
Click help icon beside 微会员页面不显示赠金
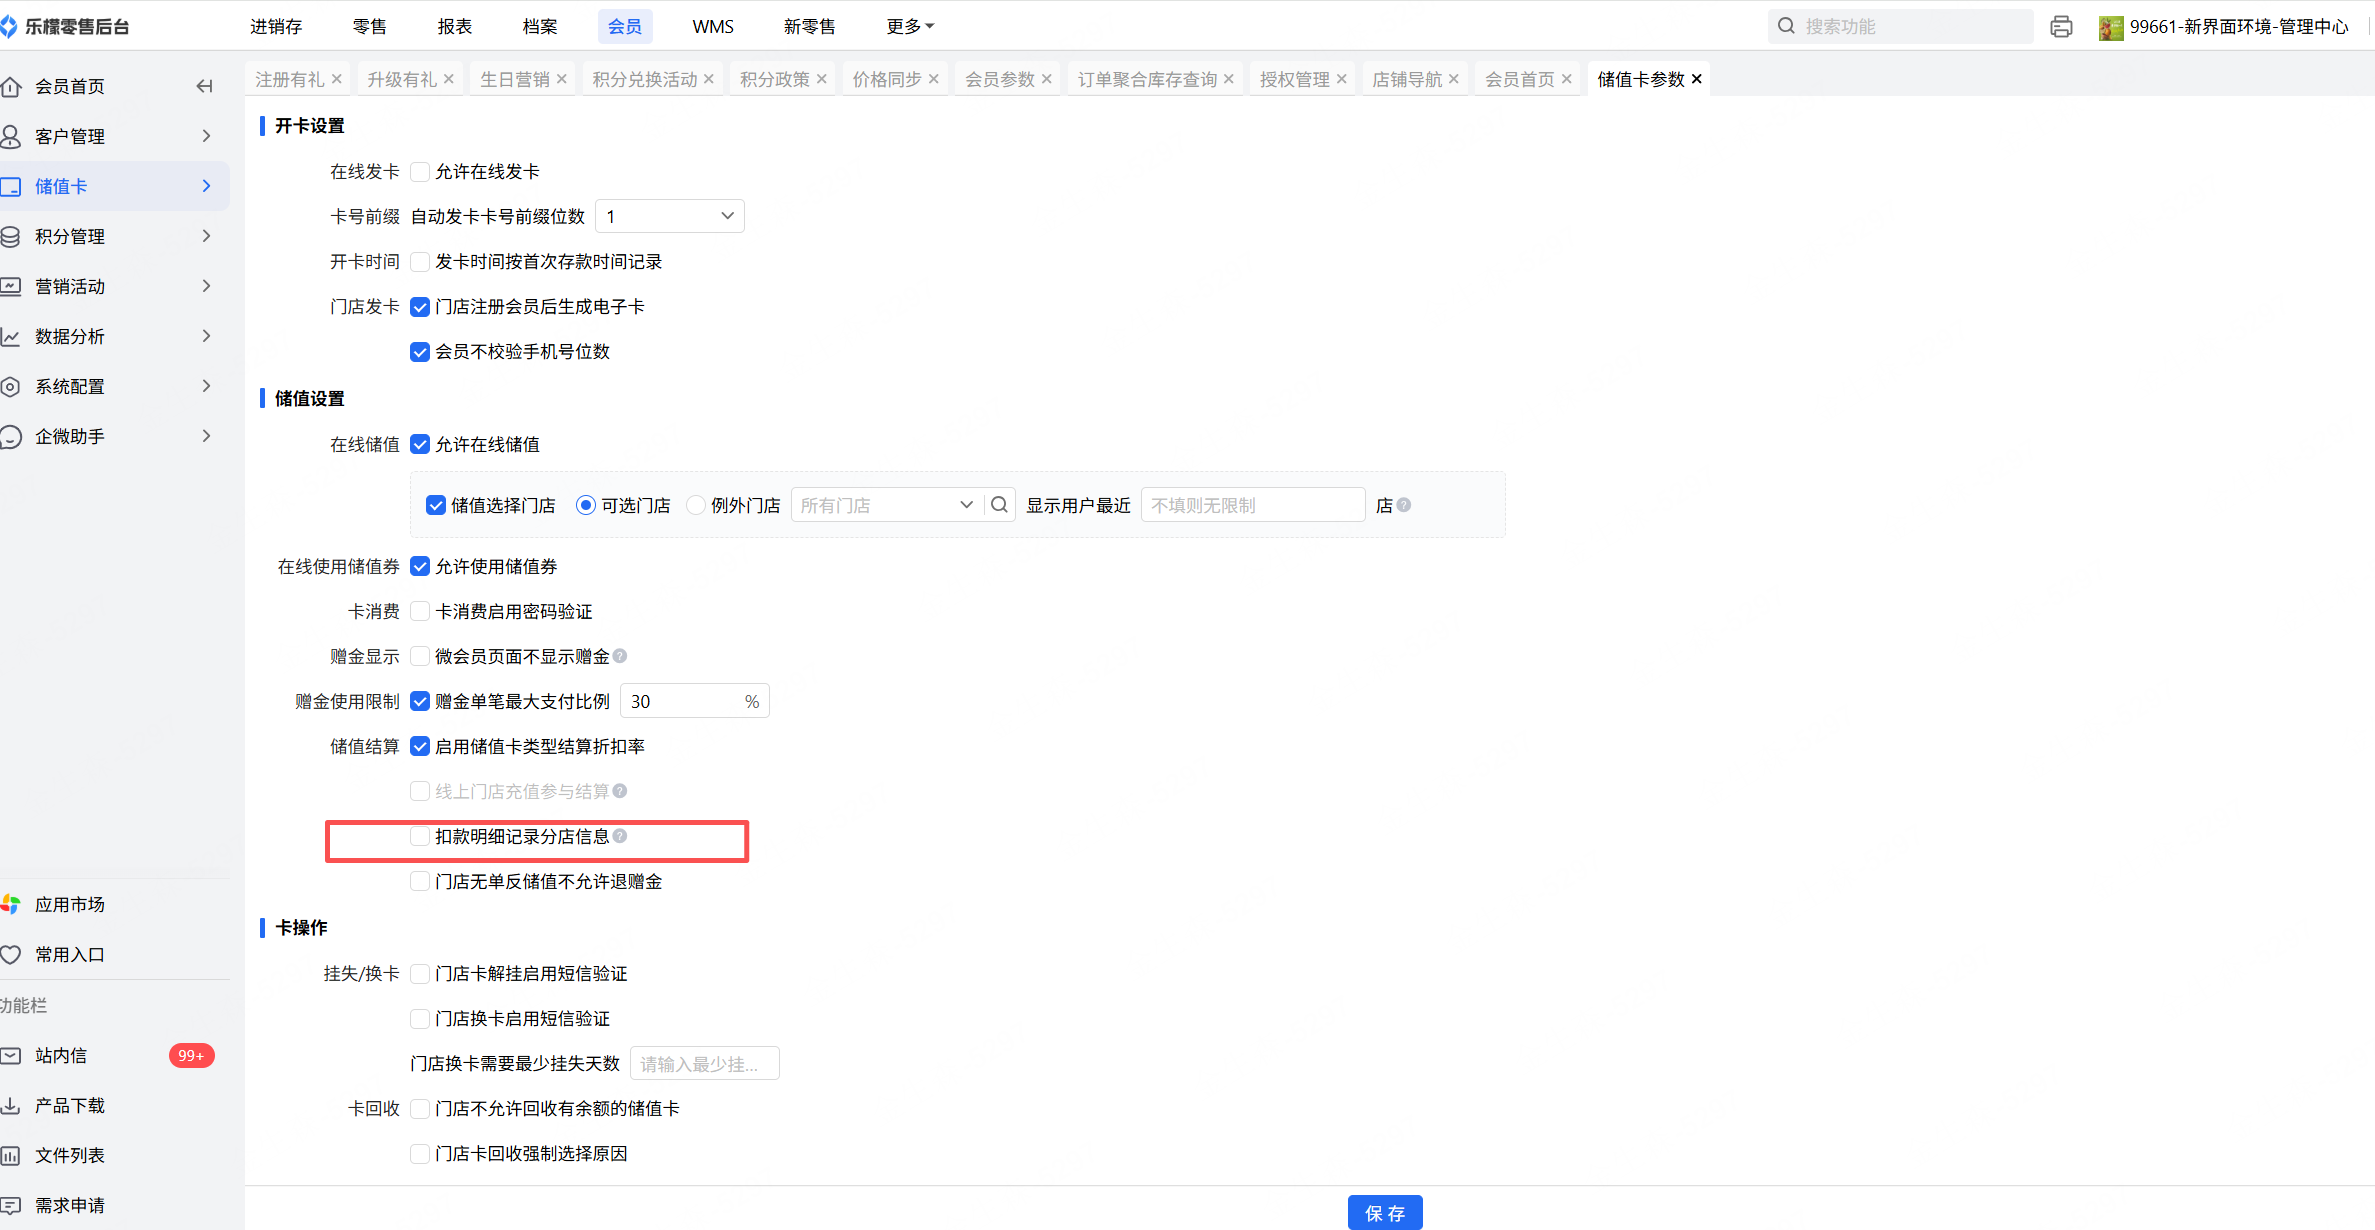pyautogui.click(x=620, y=656)
